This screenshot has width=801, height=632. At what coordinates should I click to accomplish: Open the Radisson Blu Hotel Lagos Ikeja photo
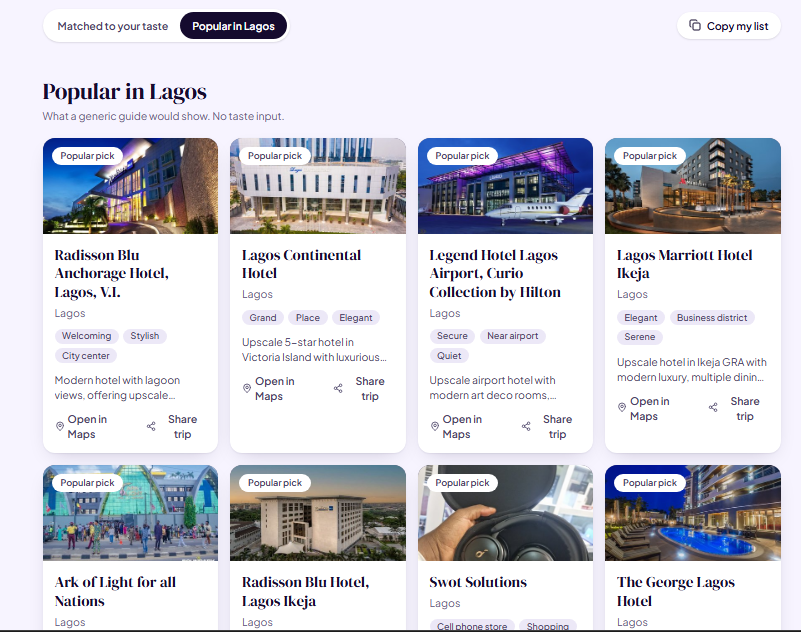click(x=318, y=513)
